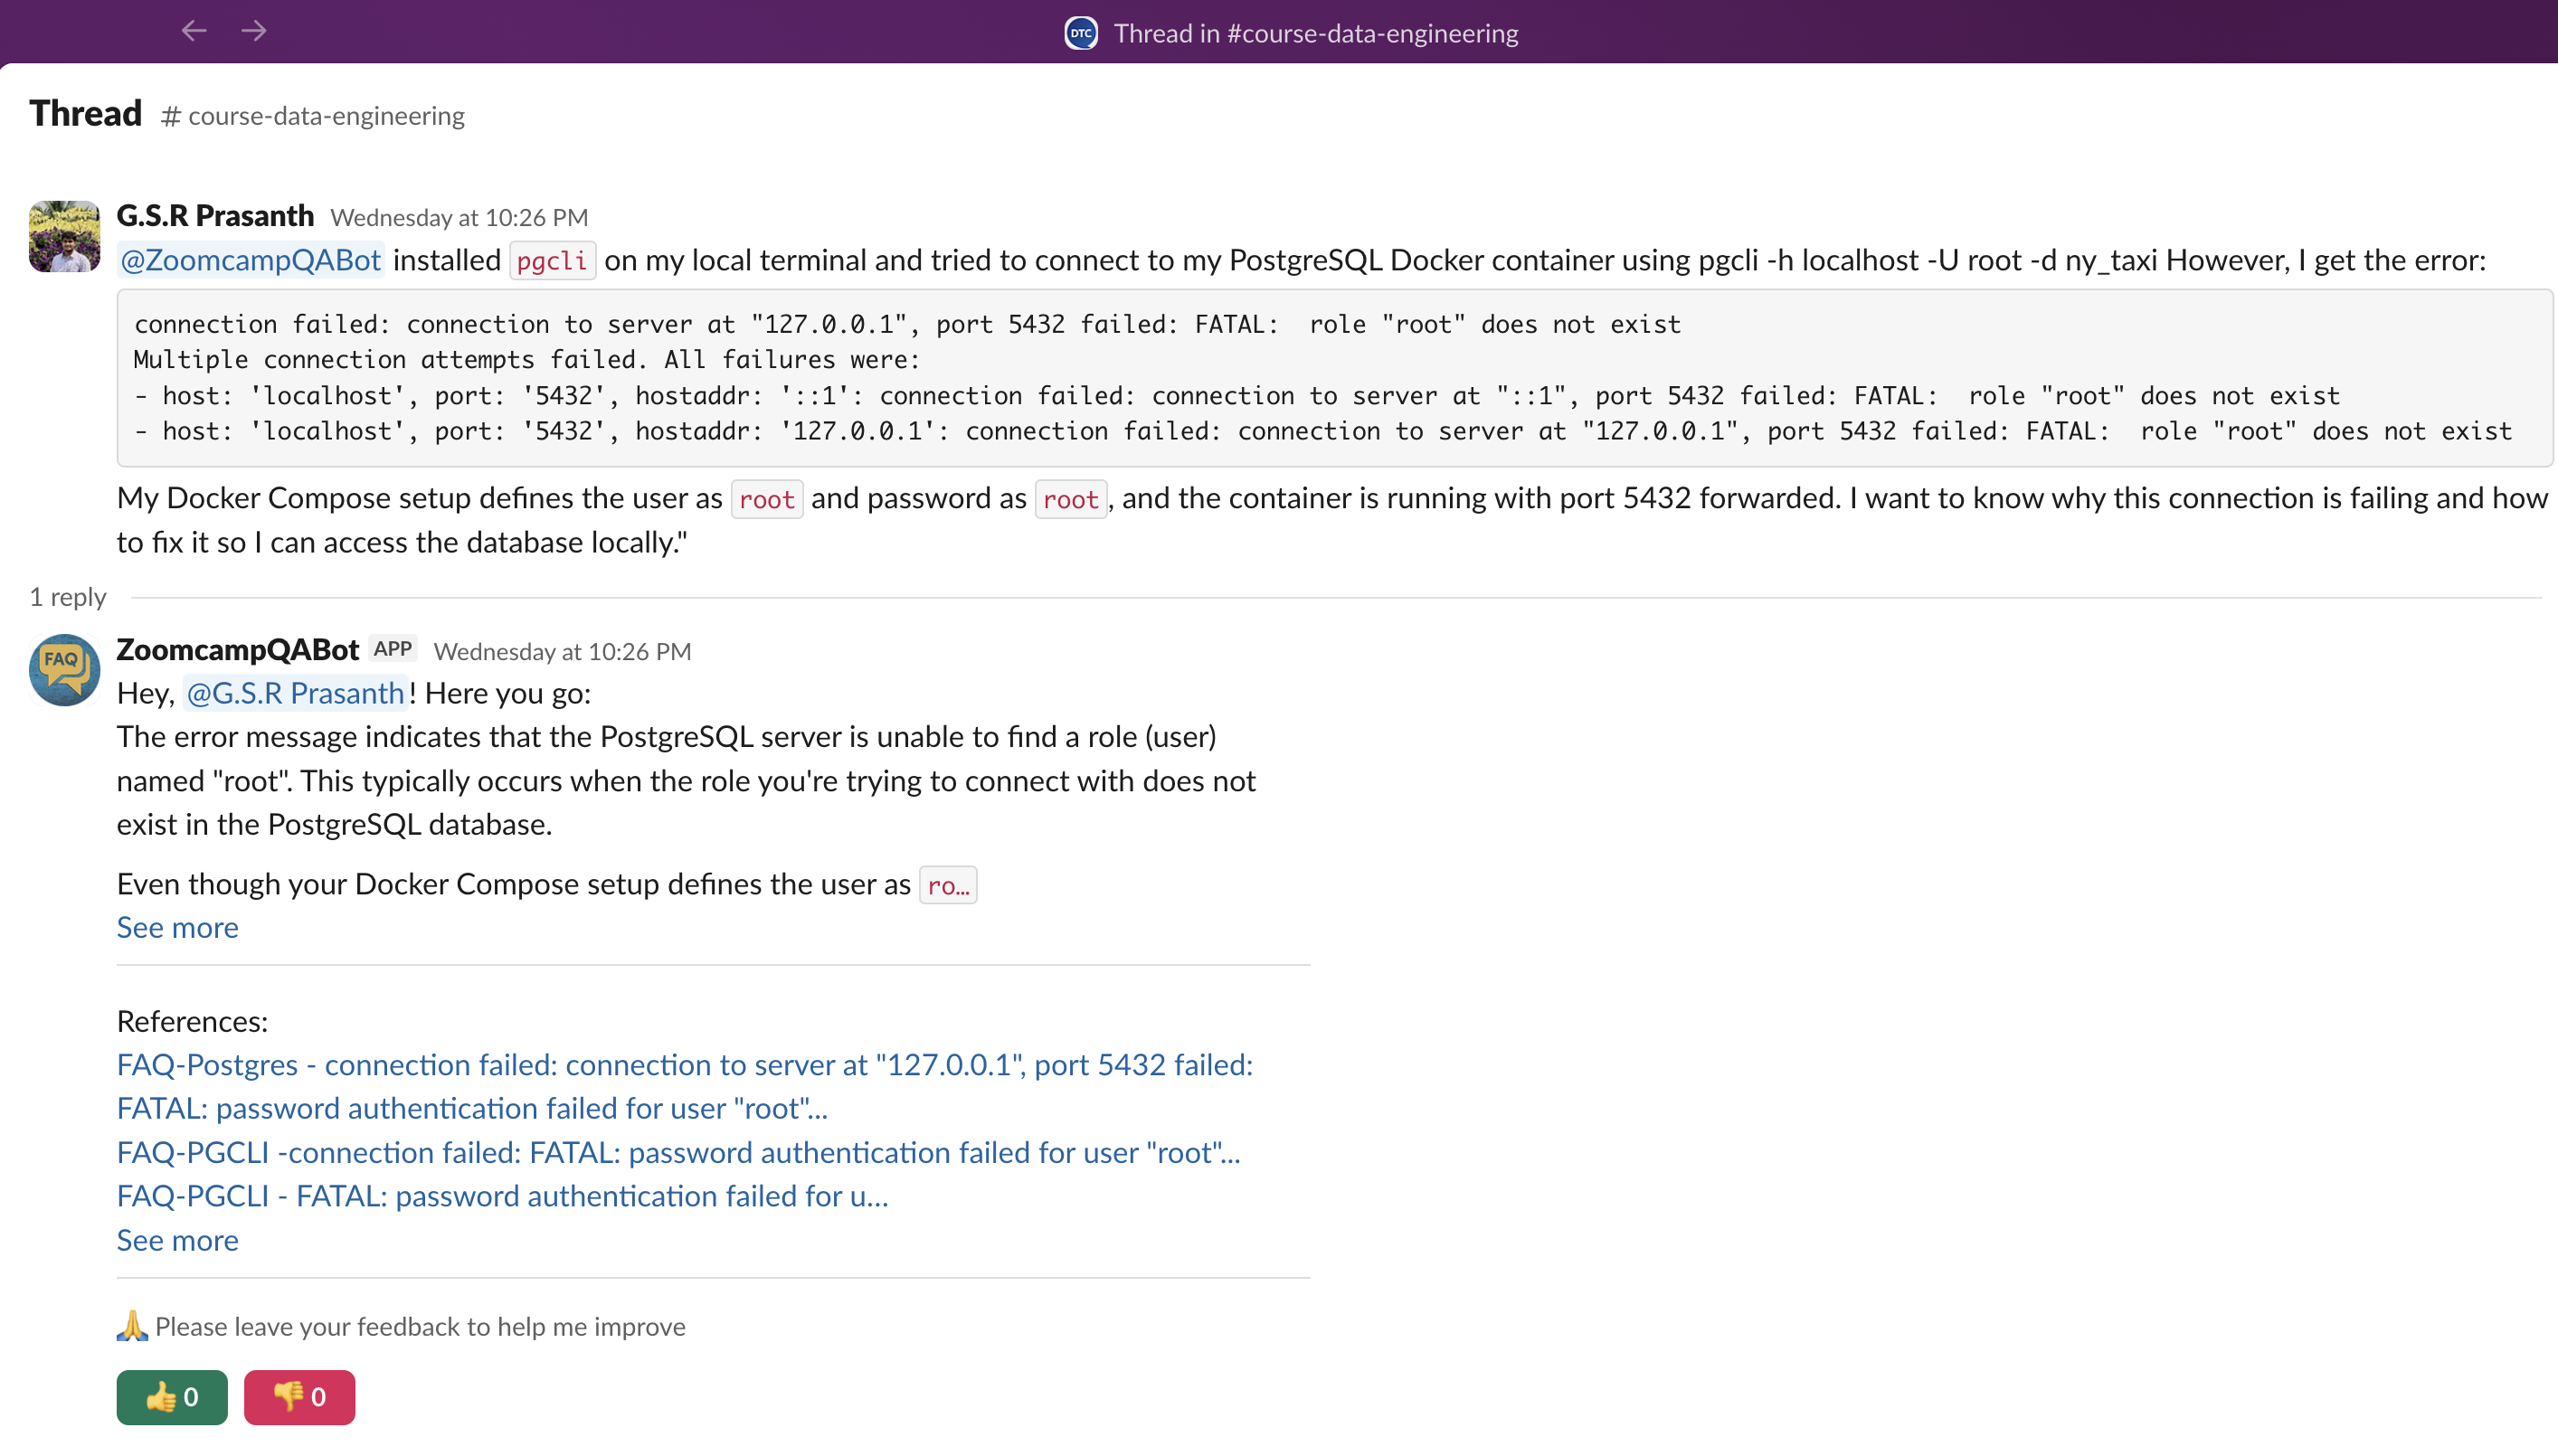
Task: Click the forward navigation arrow
Action: (254, 31)
